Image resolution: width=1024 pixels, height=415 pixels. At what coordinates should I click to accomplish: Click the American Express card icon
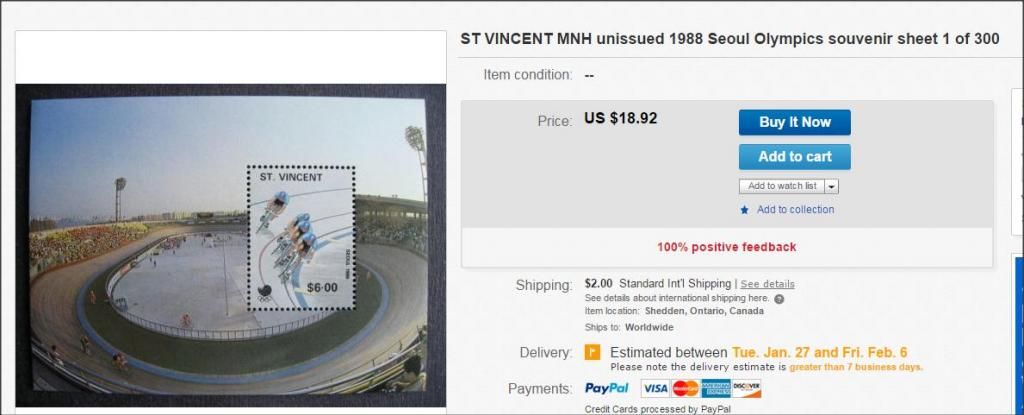click(716, 389)
